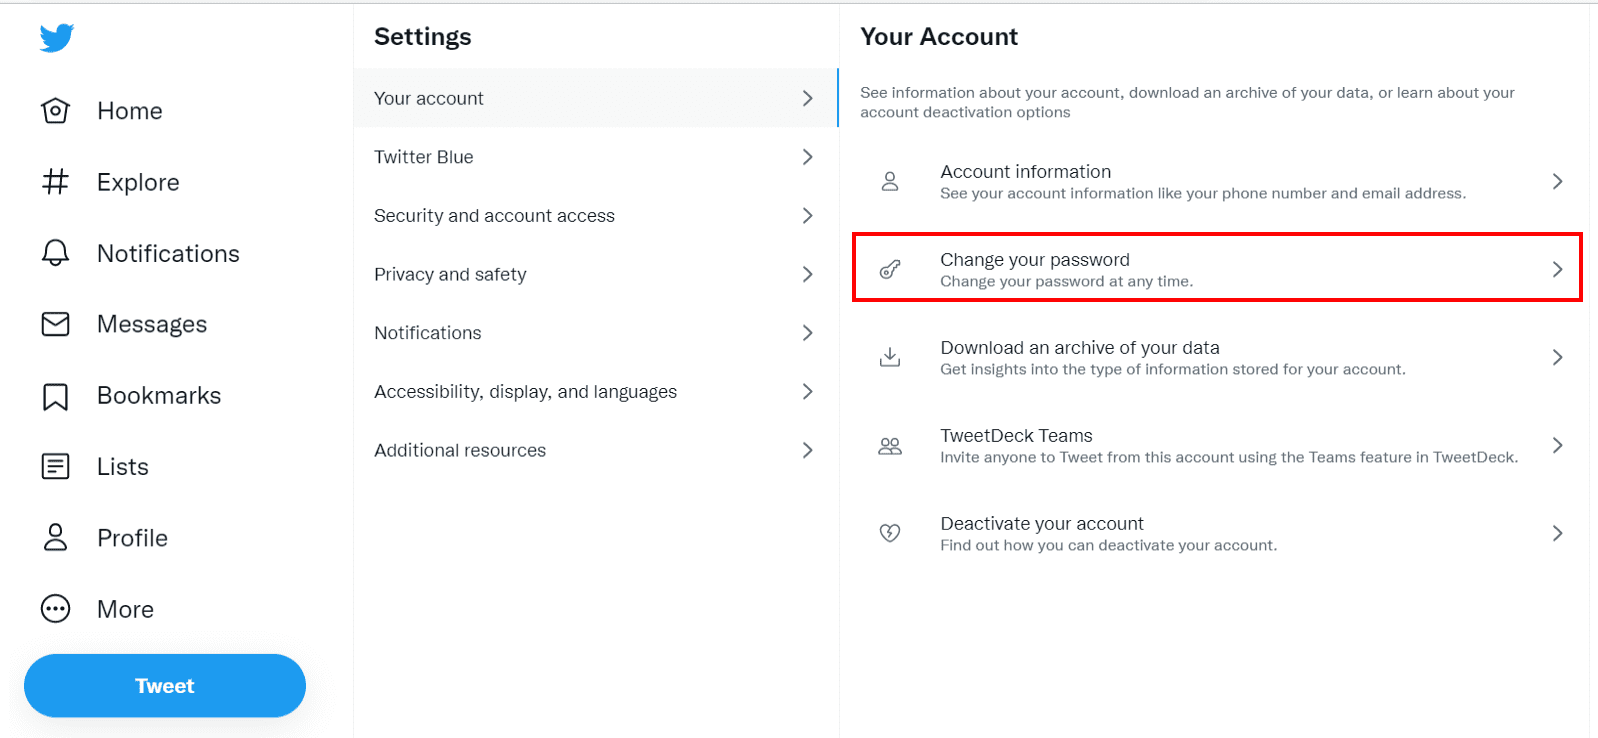
Task: Select Your account in Settings list
Action: click(x=596, y=98)
